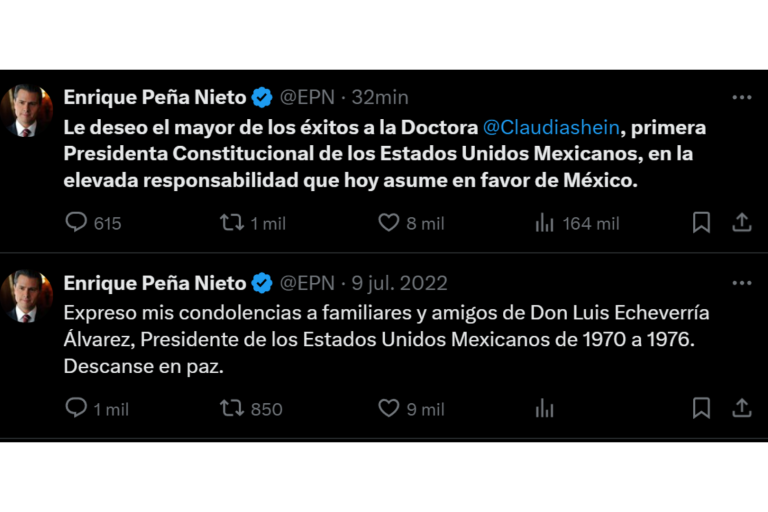Share the first tweet via upload icon
The width and height of the screenshot is (768, 512).
[x=741, y=223]
